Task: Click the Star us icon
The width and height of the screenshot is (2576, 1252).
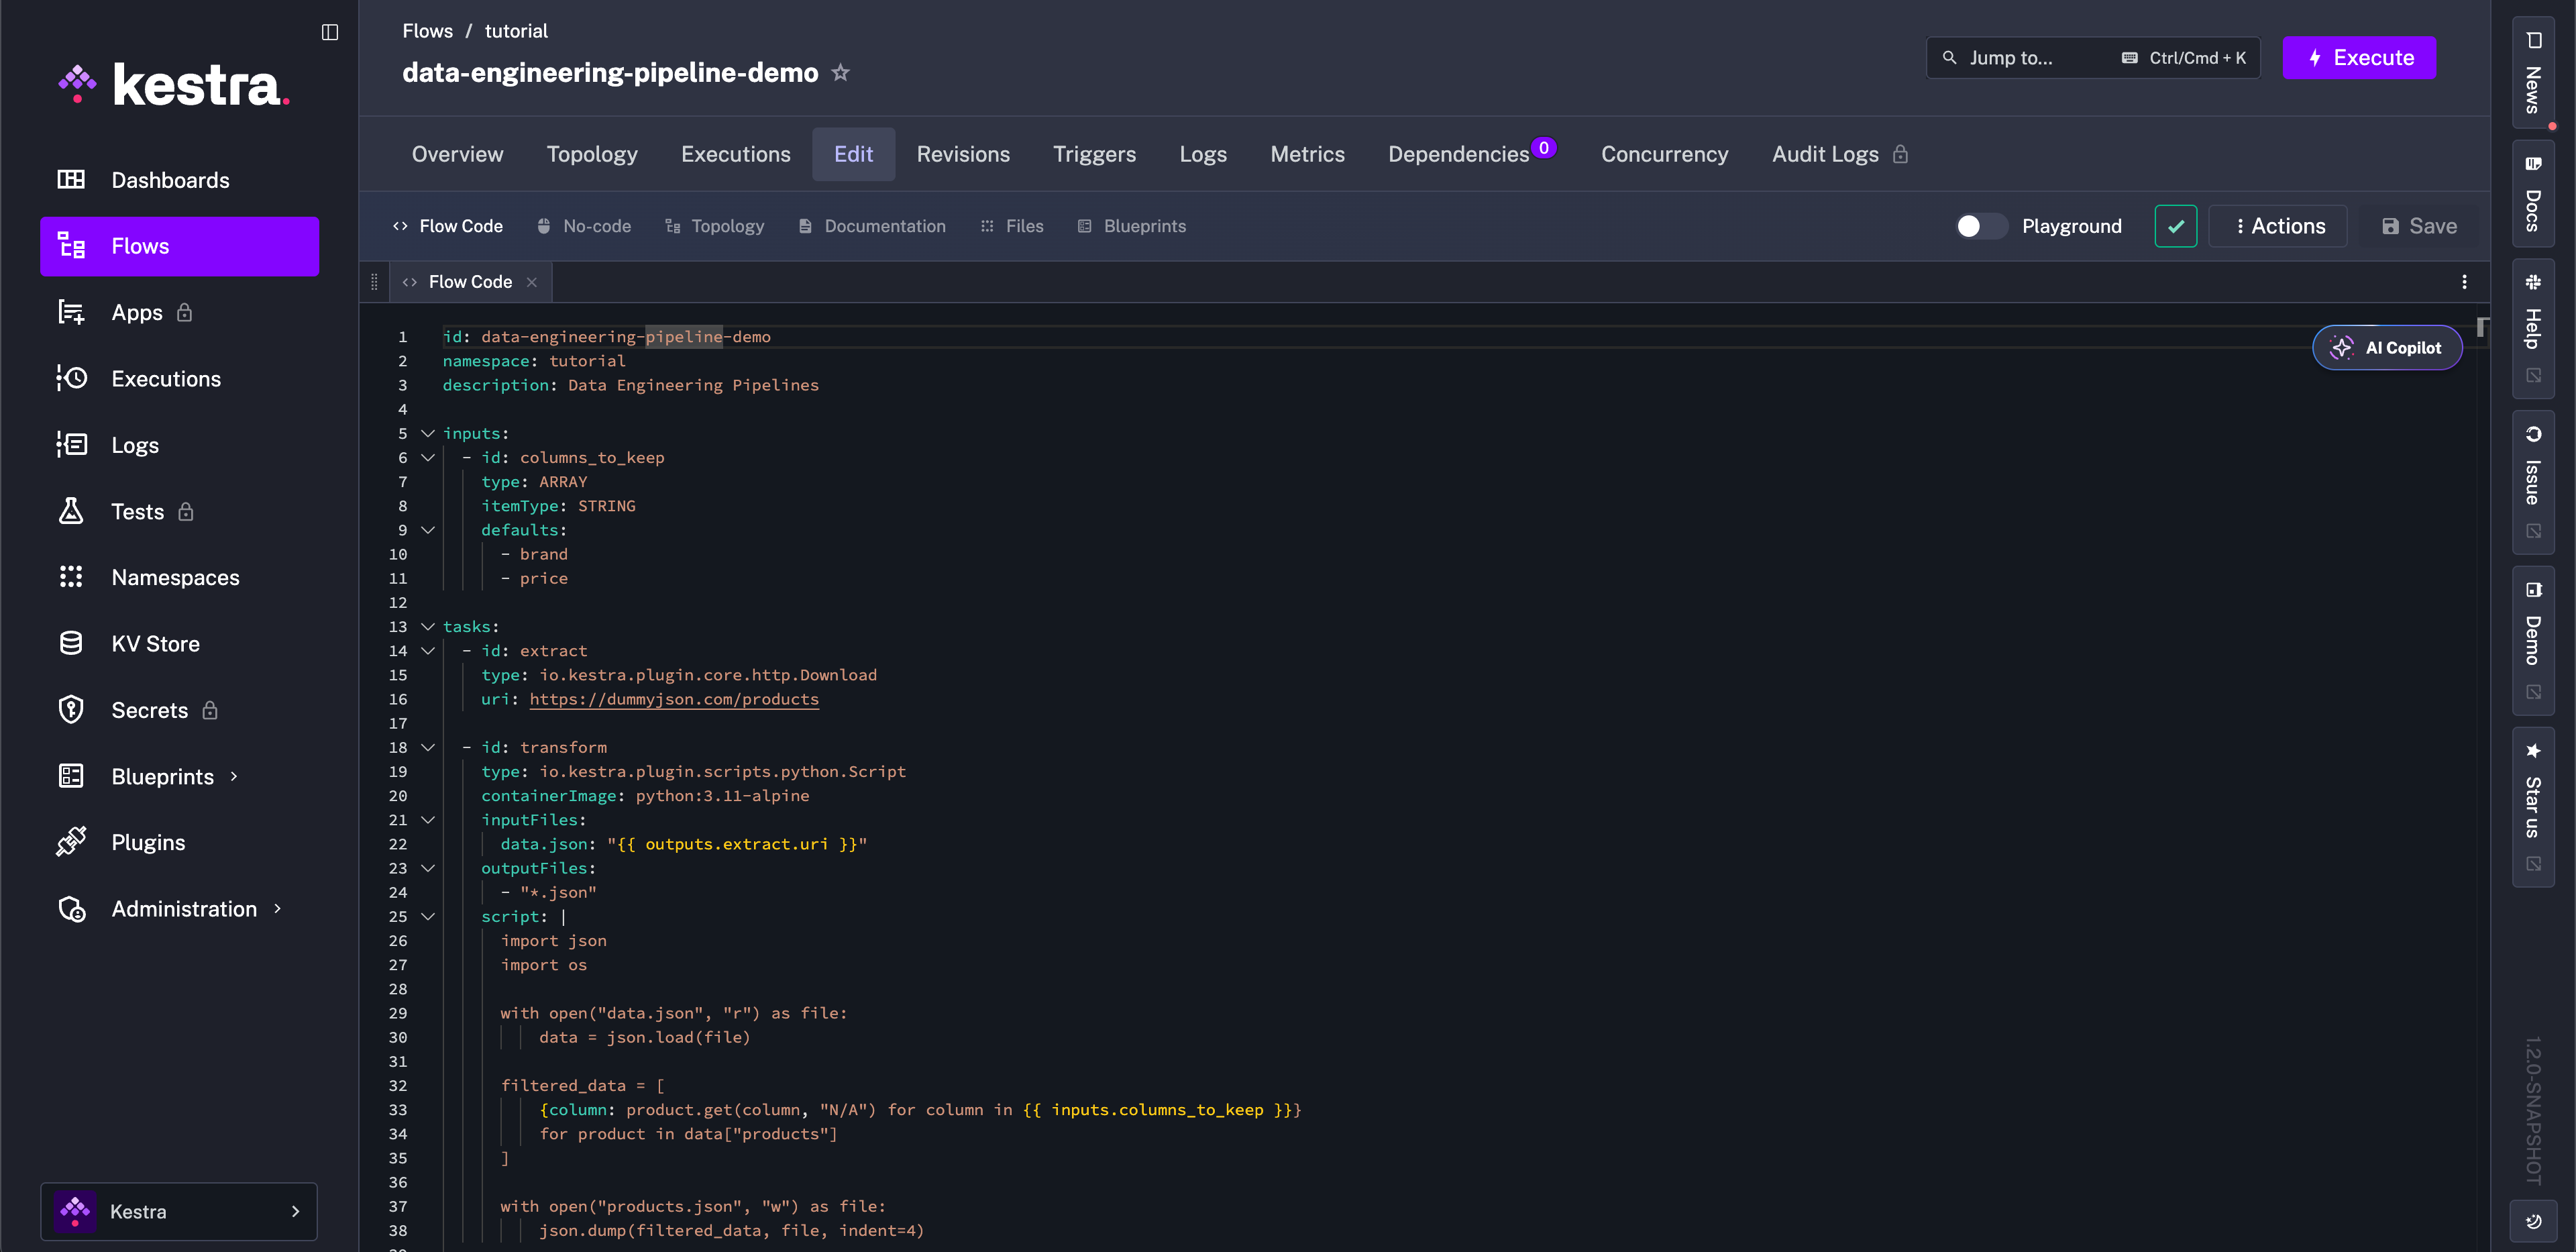Action: pyautogui.click(x=2533, y=751)
